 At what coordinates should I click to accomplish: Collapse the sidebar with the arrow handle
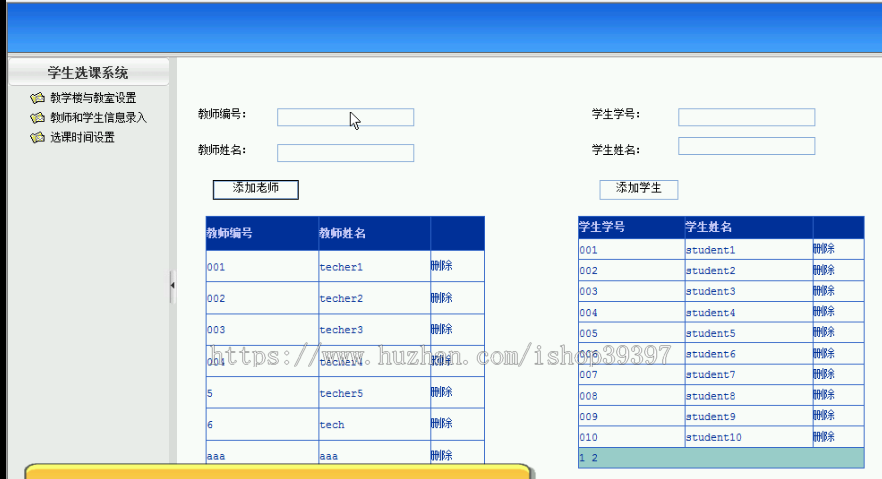pos(172,286)
